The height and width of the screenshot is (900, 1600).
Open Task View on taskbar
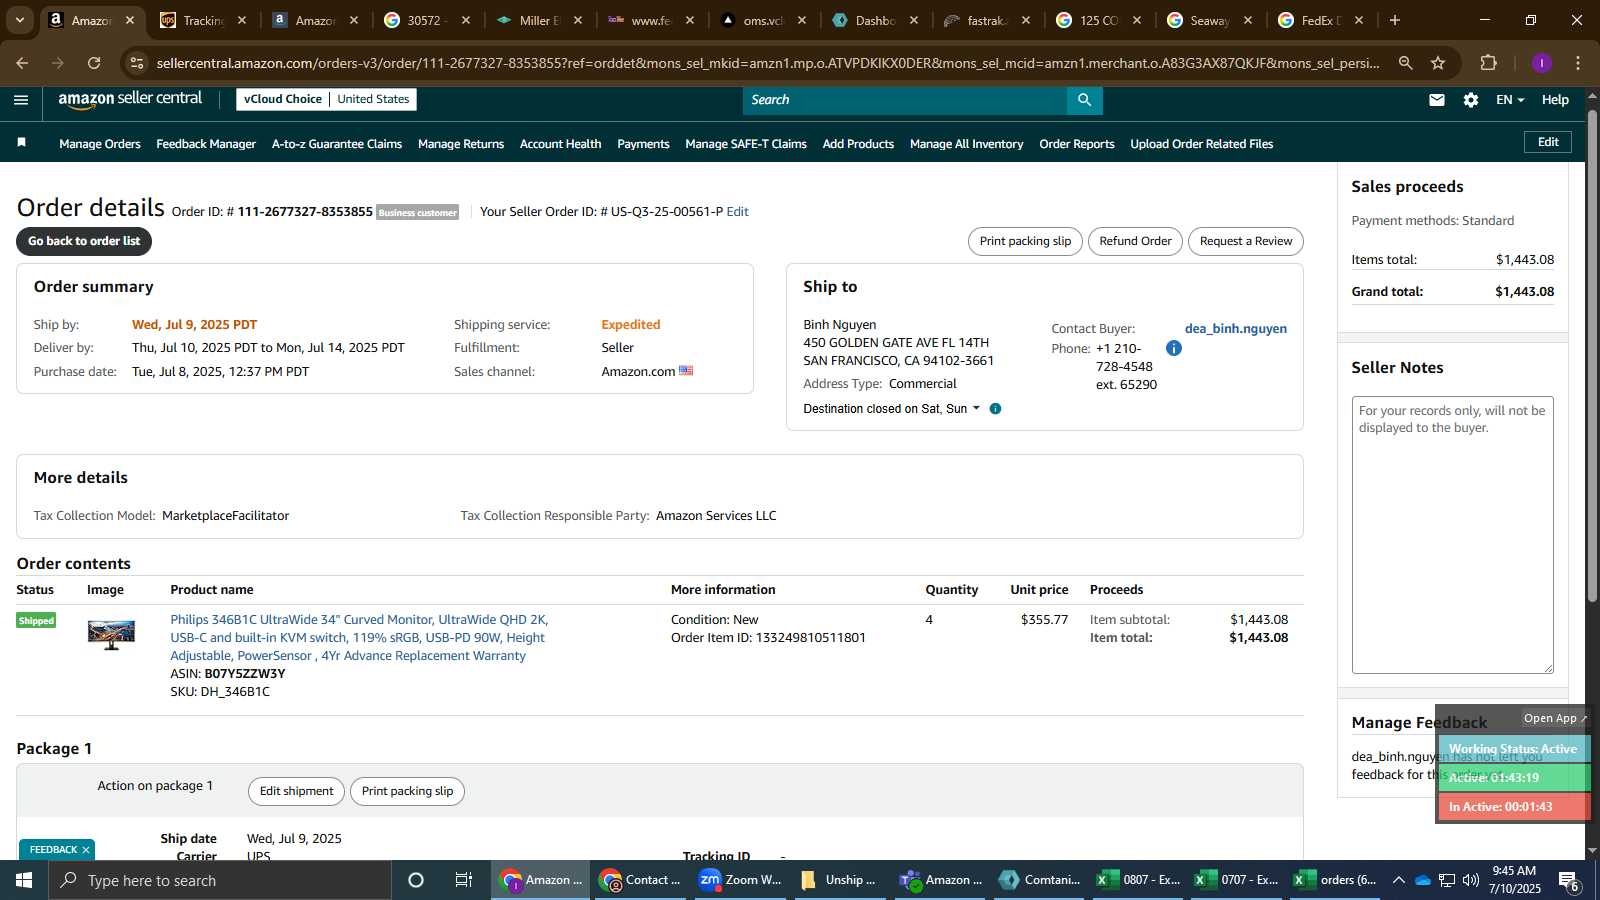click(x=464, y=880)
